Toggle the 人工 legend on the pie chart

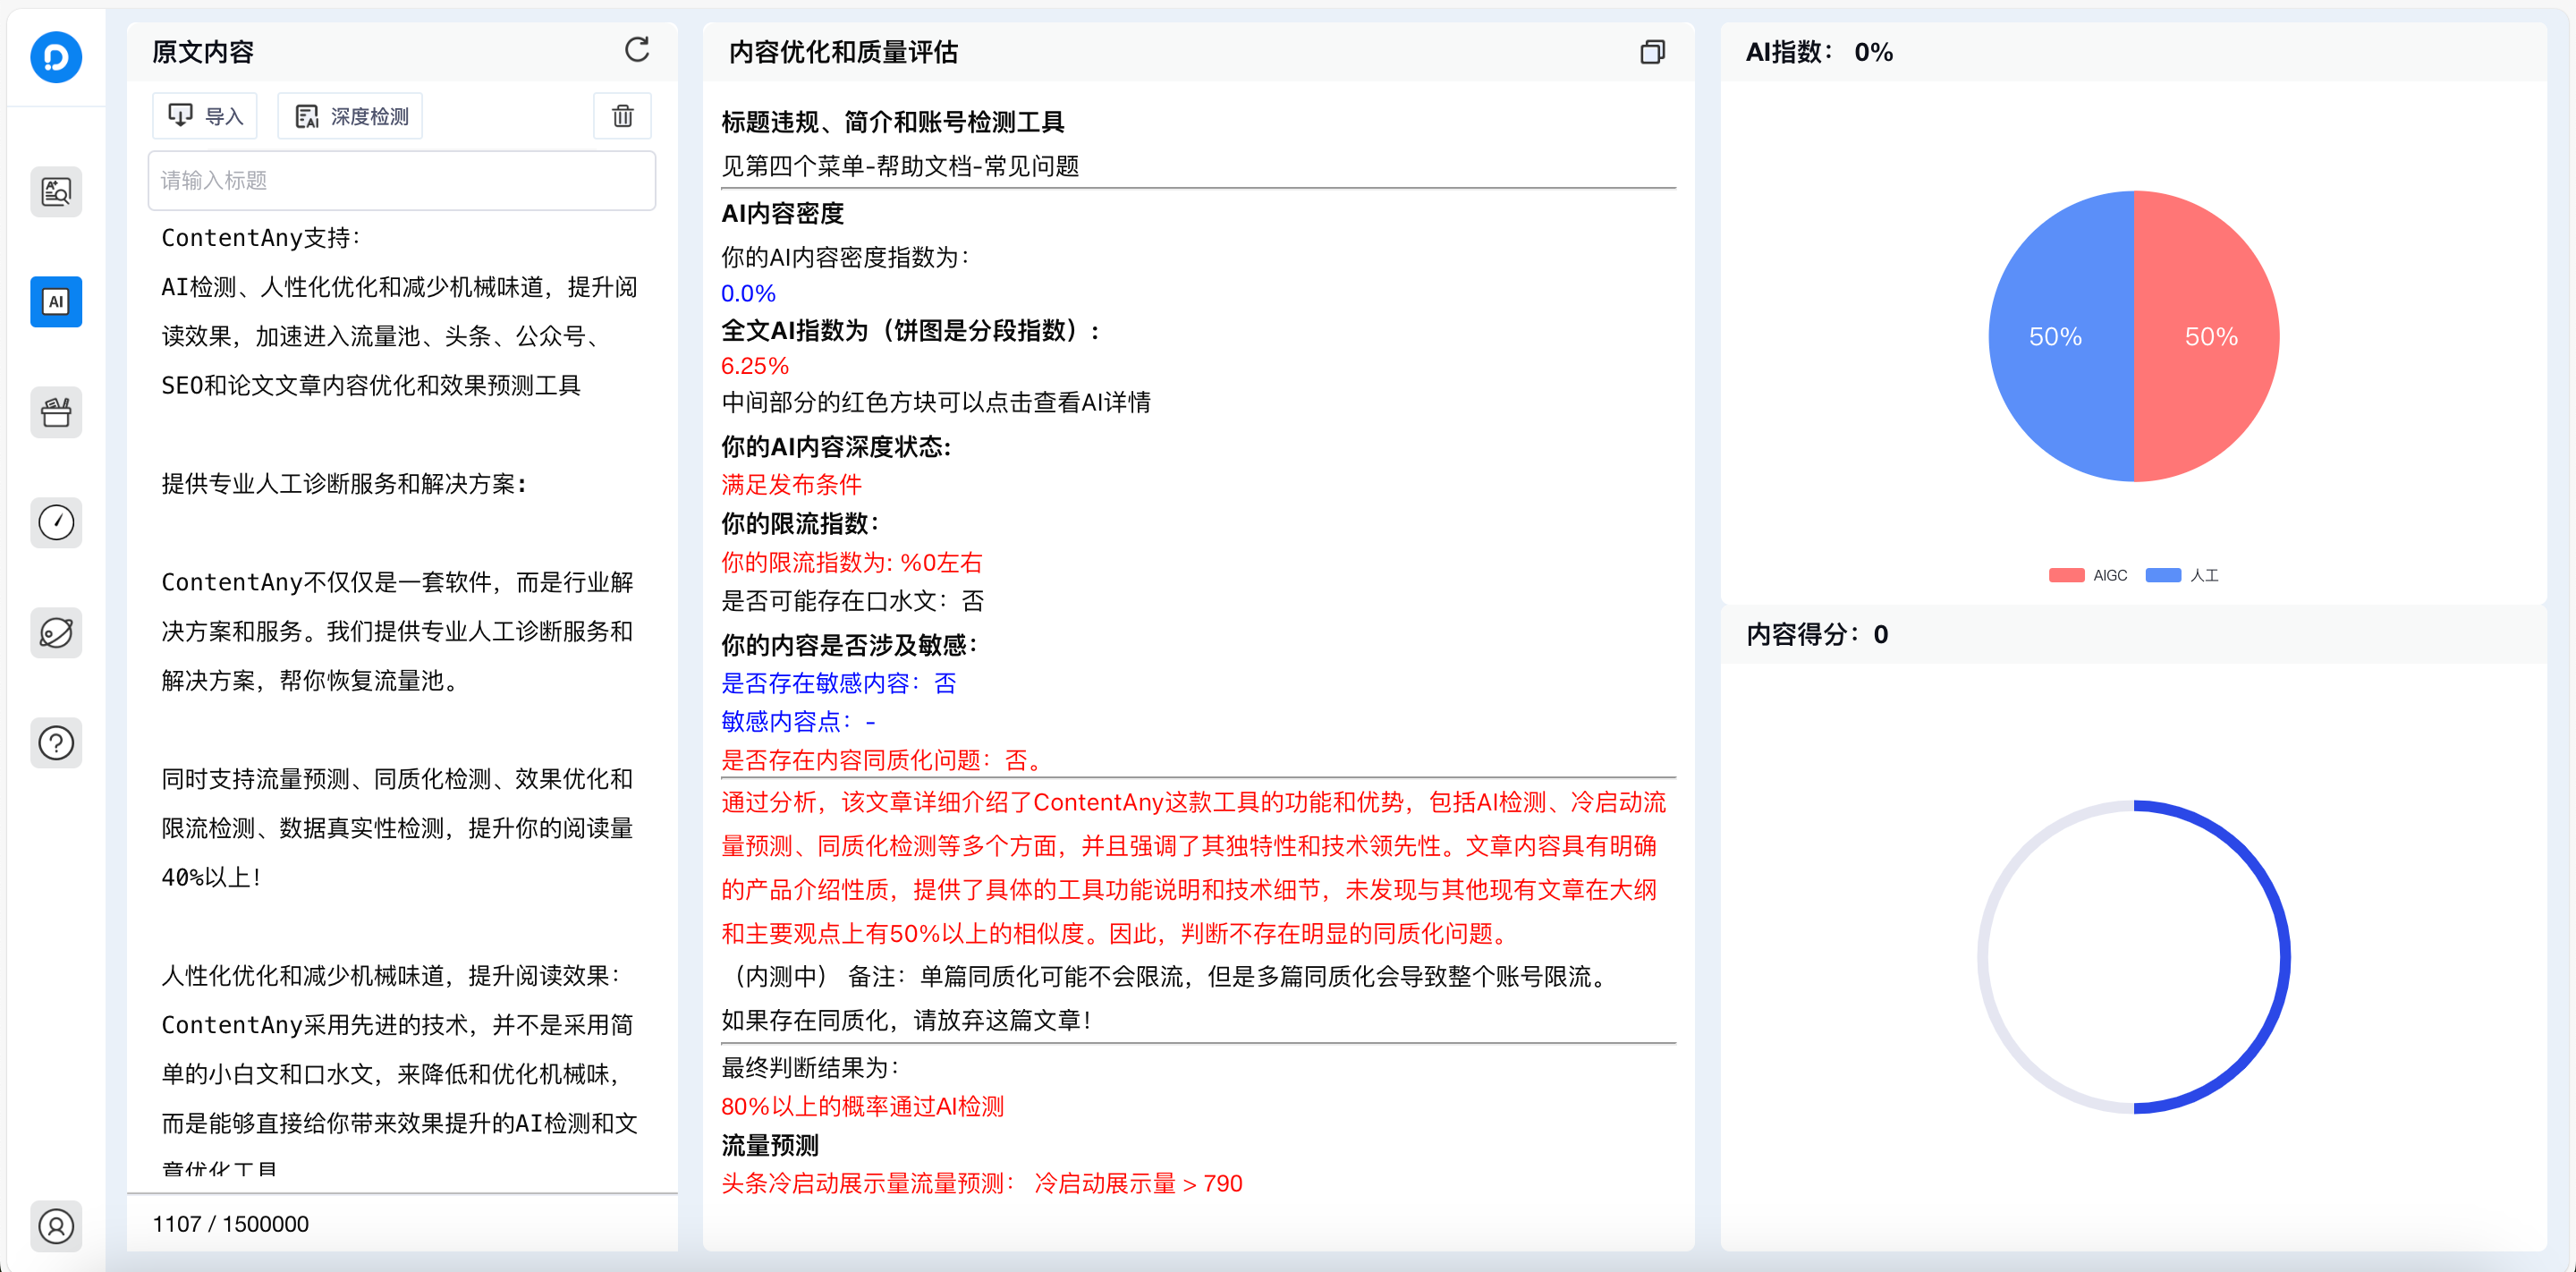[x=2183, y=574]
